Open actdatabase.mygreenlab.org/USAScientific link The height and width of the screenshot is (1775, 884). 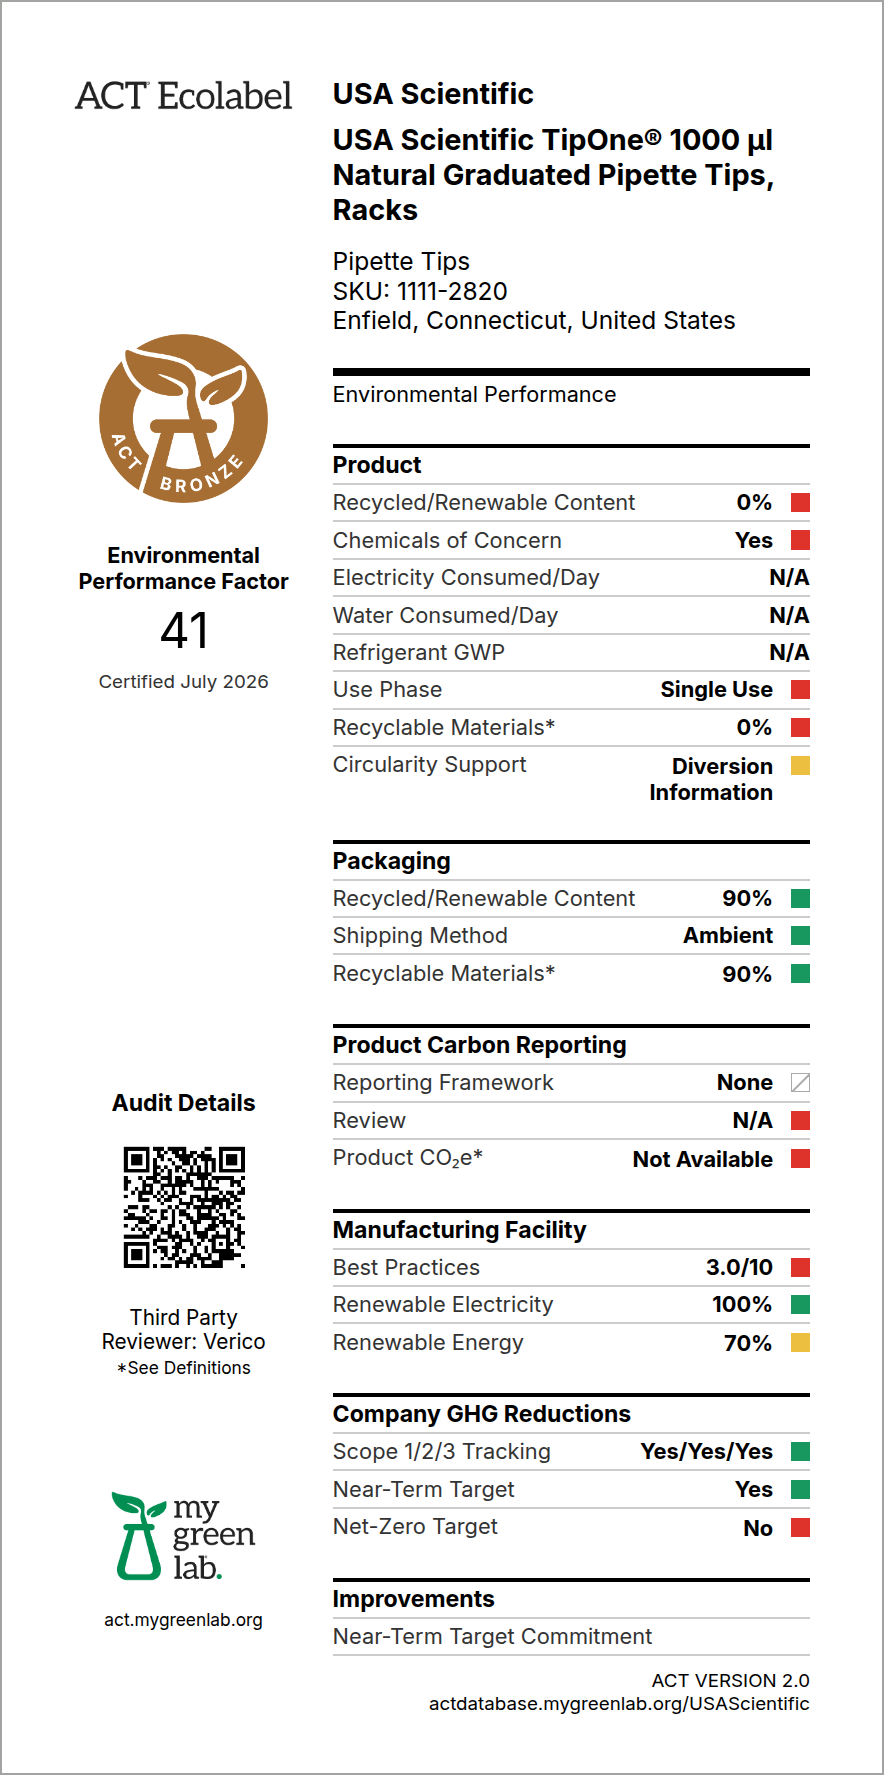(x=619, y=1704)
